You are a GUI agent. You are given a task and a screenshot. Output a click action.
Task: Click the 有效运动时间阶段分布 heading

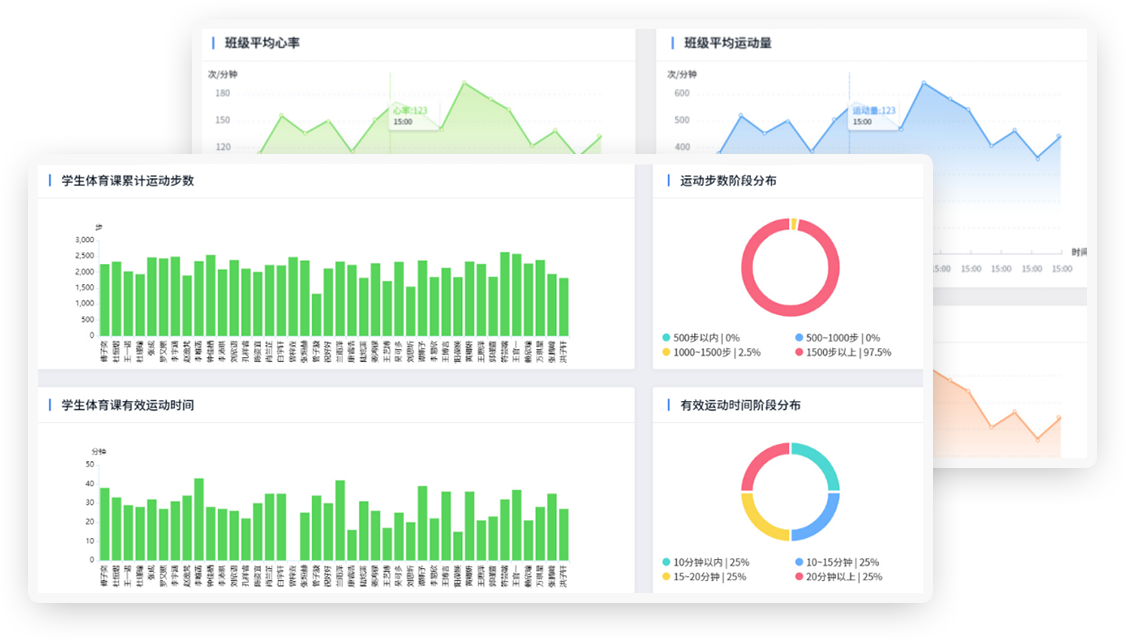[x=740, y=405]
